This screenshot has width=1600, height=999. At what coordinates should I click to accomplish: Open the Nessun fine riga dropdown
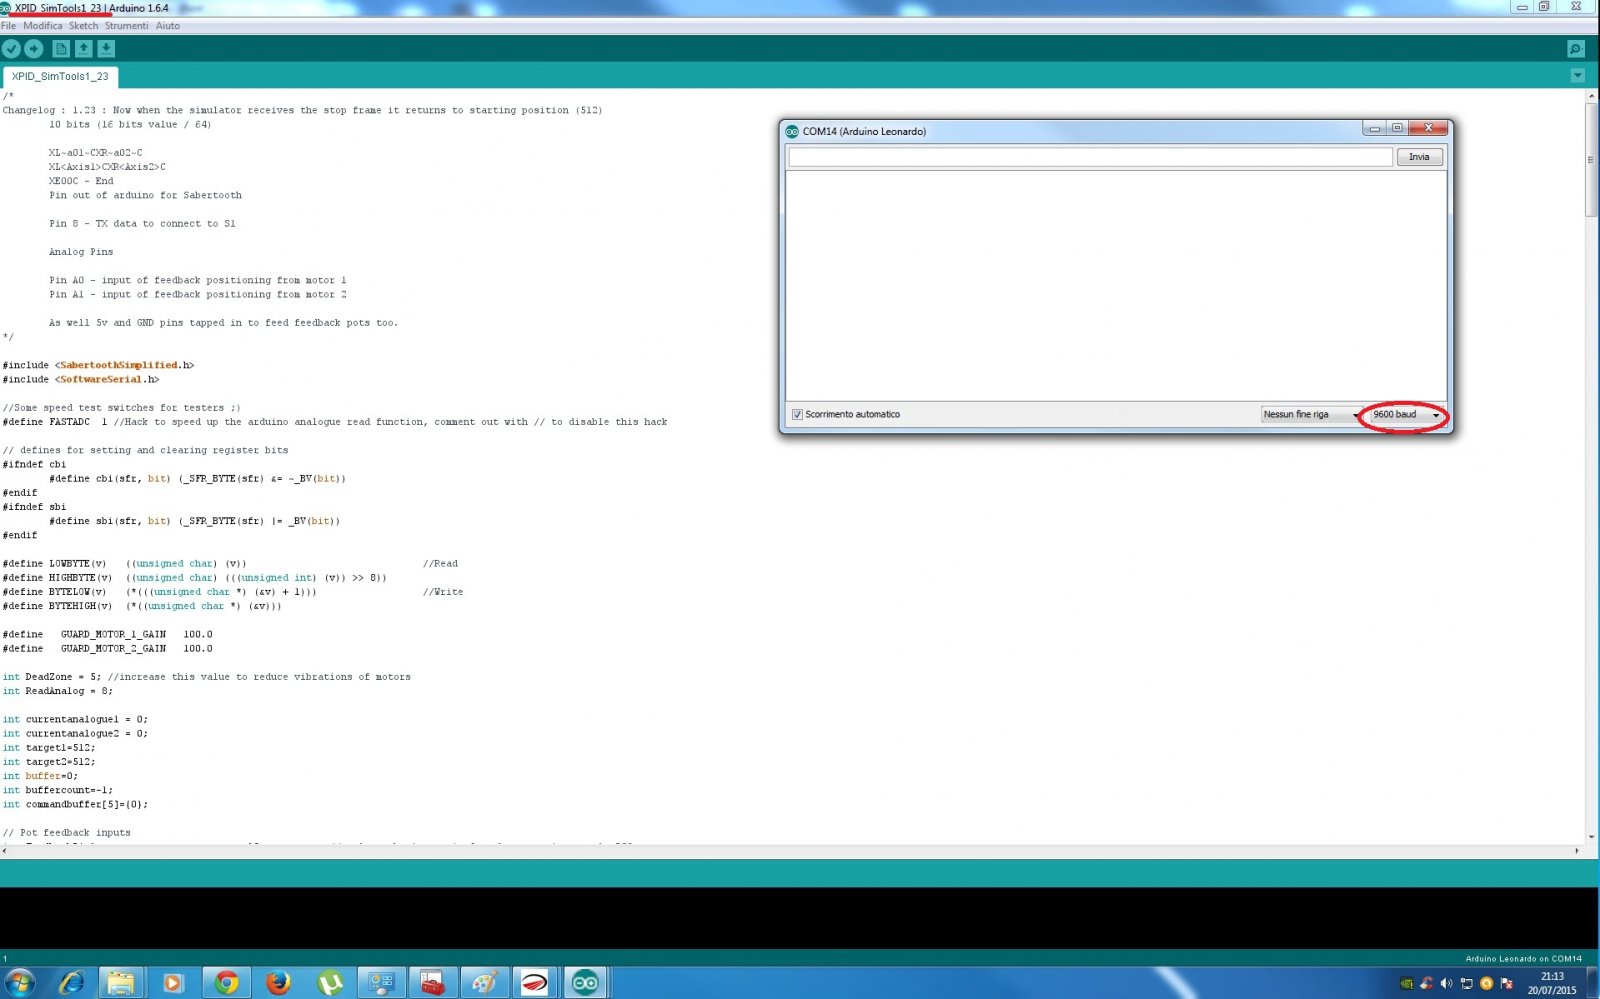pos(1311,414)
